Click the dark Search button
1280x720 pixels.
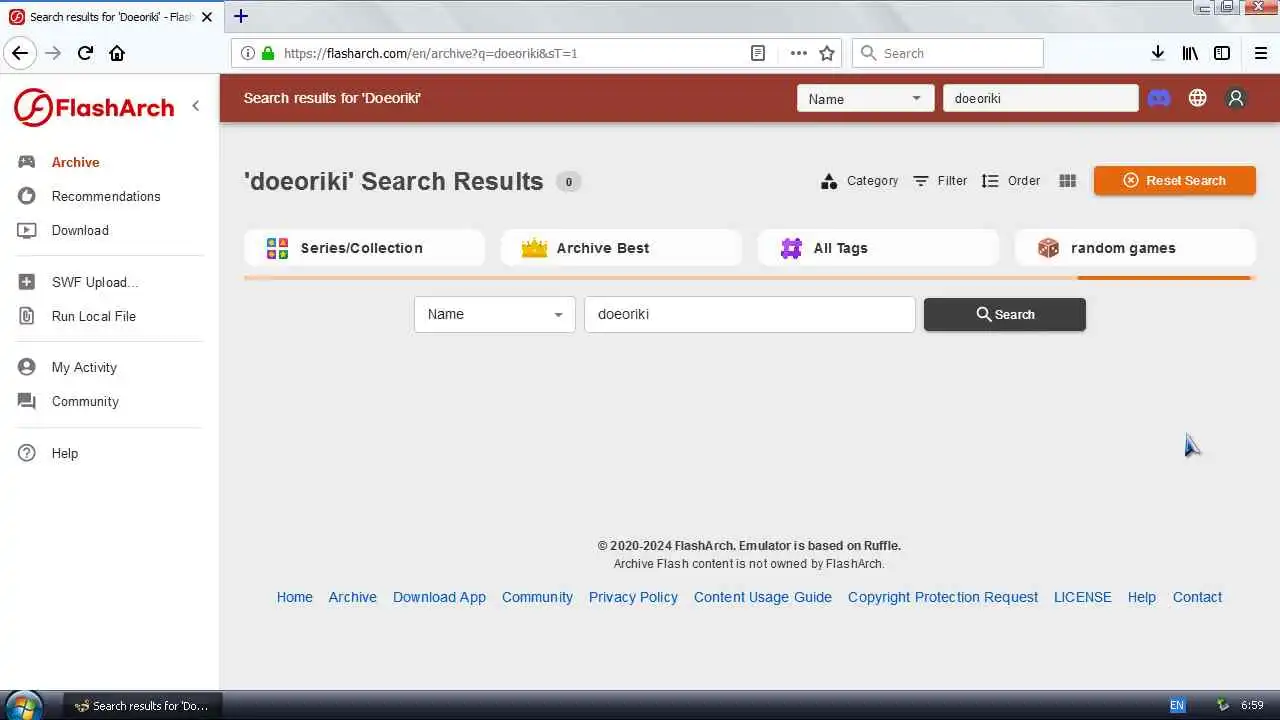(x=1004, y=314)
